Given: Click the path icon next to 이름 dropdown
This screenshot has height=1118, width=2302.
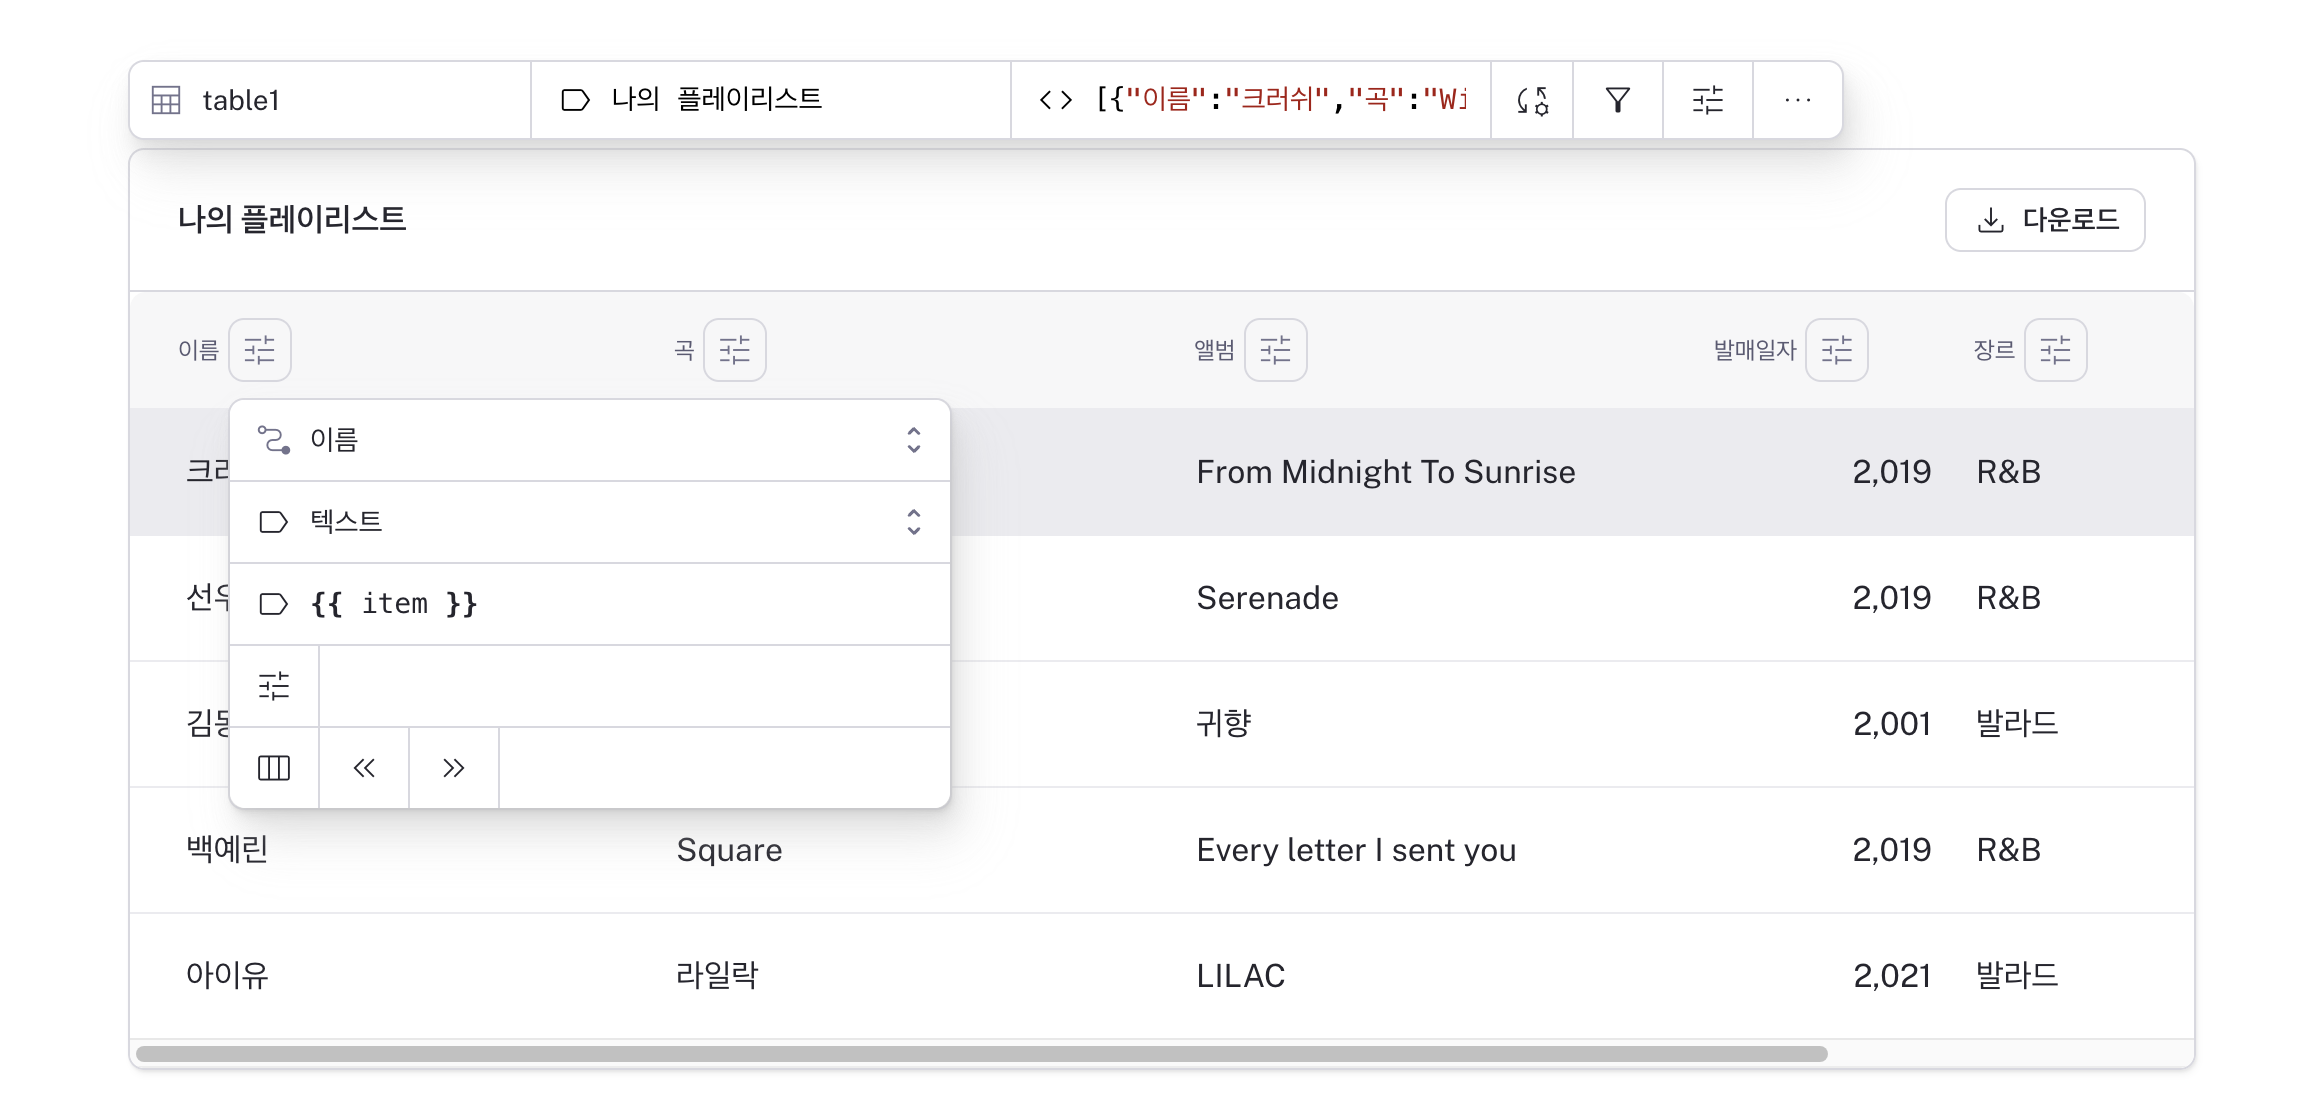Looking at the screenshot, I should click(274, 440).
